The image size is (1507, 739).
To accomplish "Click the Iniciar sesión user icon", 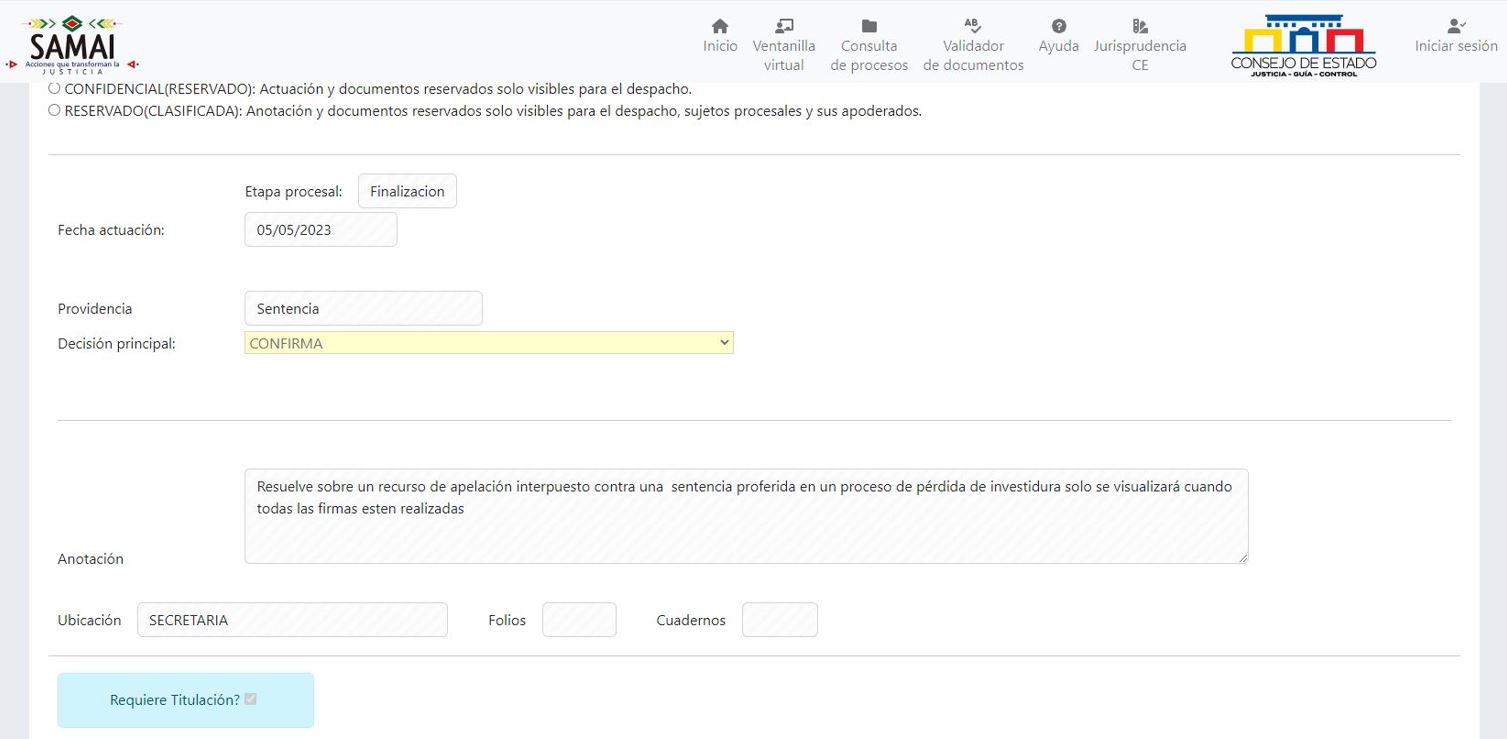I will pos(1455,26).
